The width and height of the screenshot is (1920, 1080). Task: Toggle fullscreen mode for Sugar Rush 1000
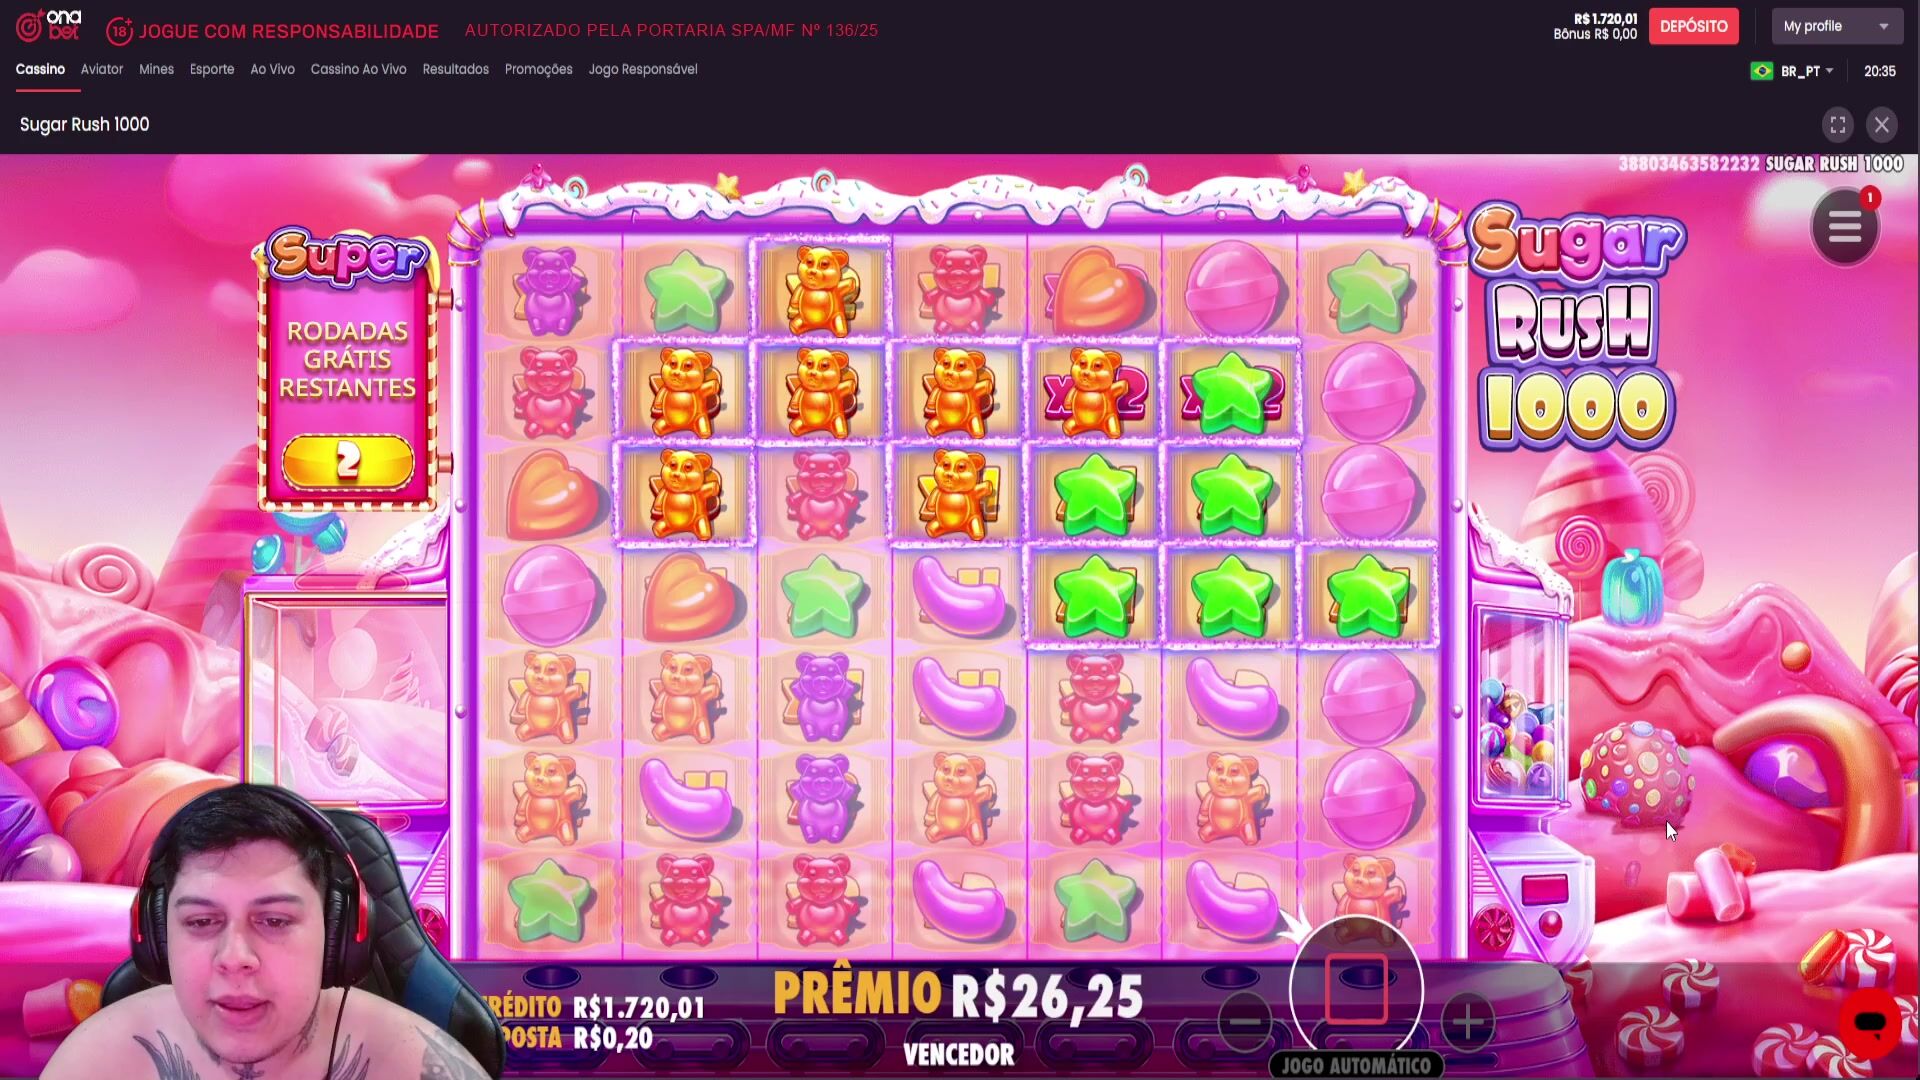(x=1838, y=125)
